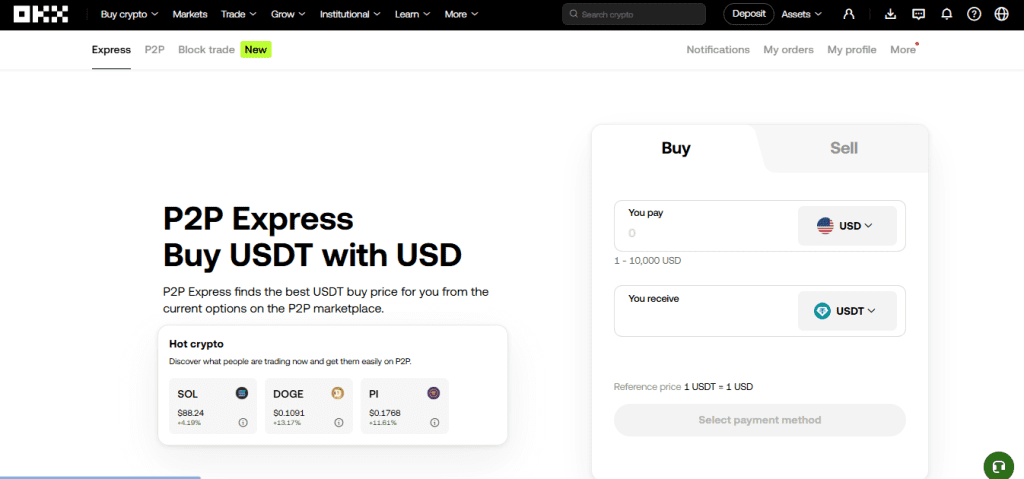Open the USD currency selector
Image resolution: width=1024 pixels, height=479 pixels.
pyautogui.click(x=847, y=226)
